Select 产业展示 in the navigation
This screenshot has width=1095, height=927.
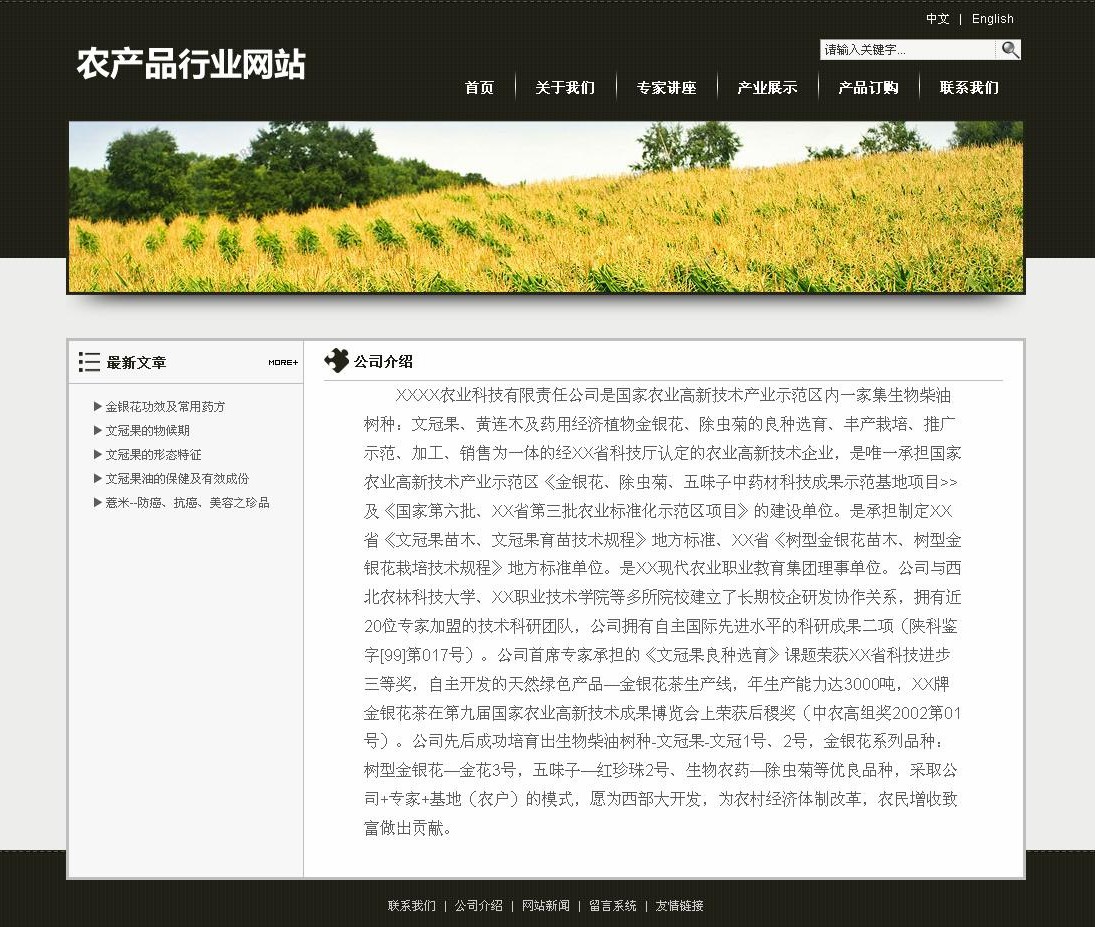[x=767, y=88]
